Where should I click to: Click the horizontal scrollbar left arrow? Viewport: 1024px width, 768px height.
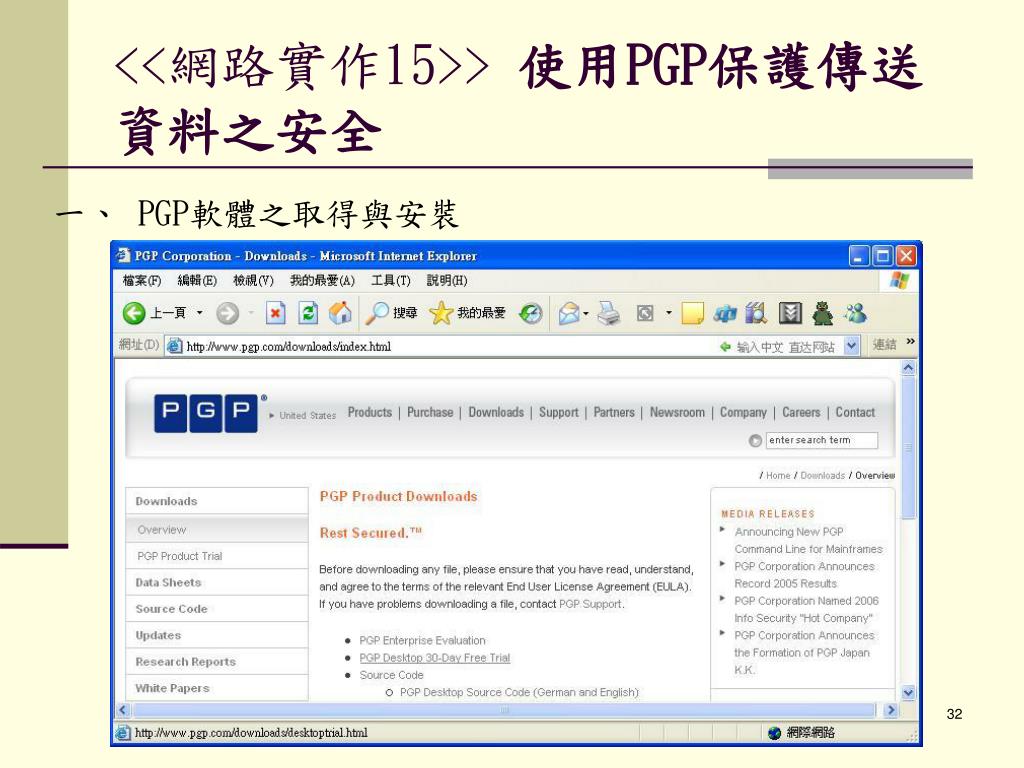pos(123,711)
